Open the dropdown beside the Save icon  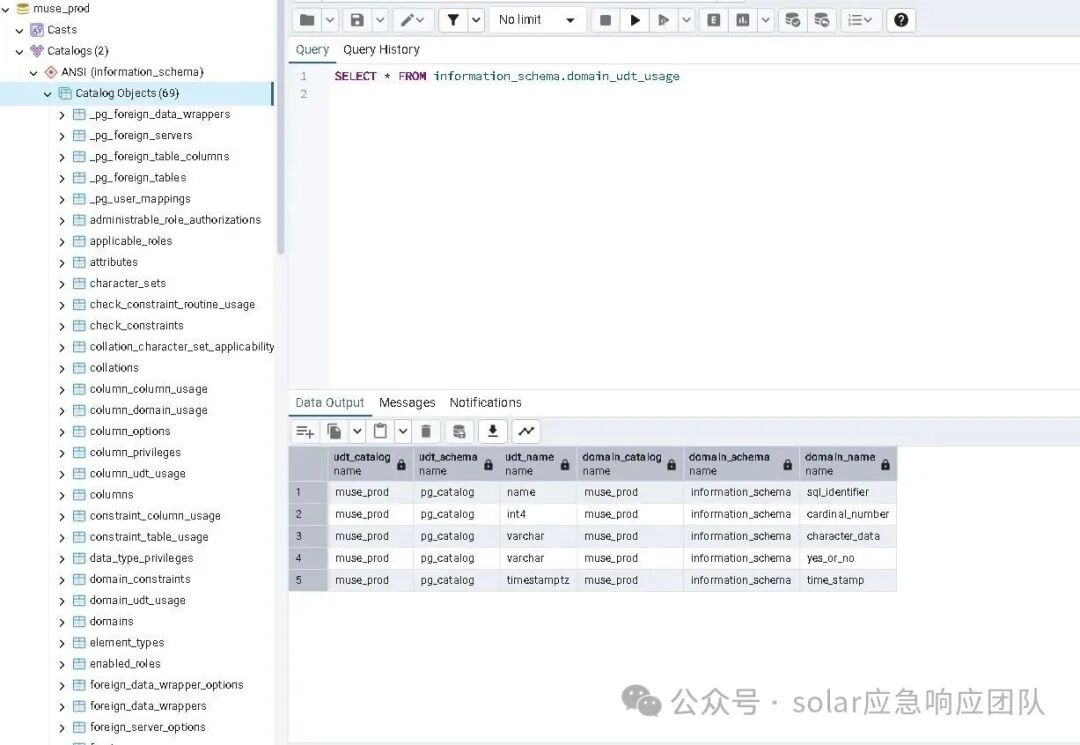pos(380,20)
